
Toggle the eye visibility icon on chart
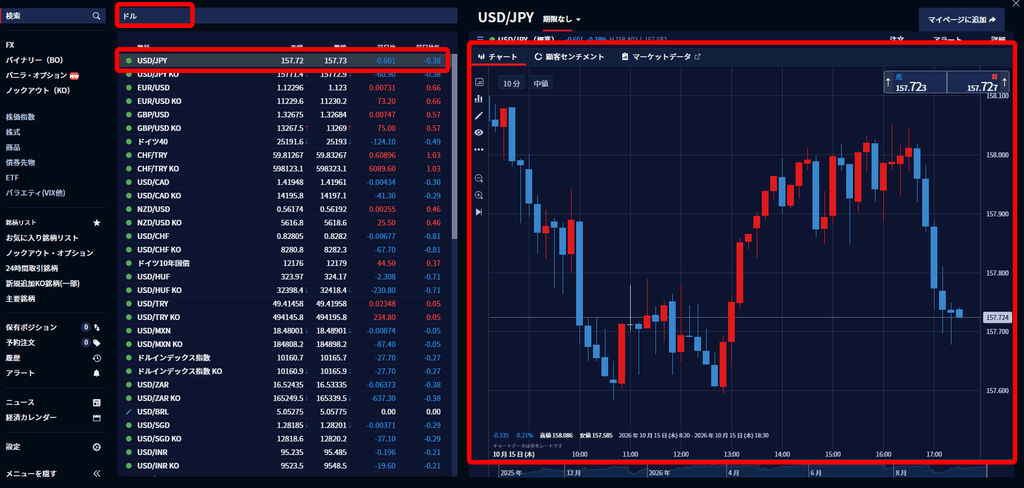point(479,132)
